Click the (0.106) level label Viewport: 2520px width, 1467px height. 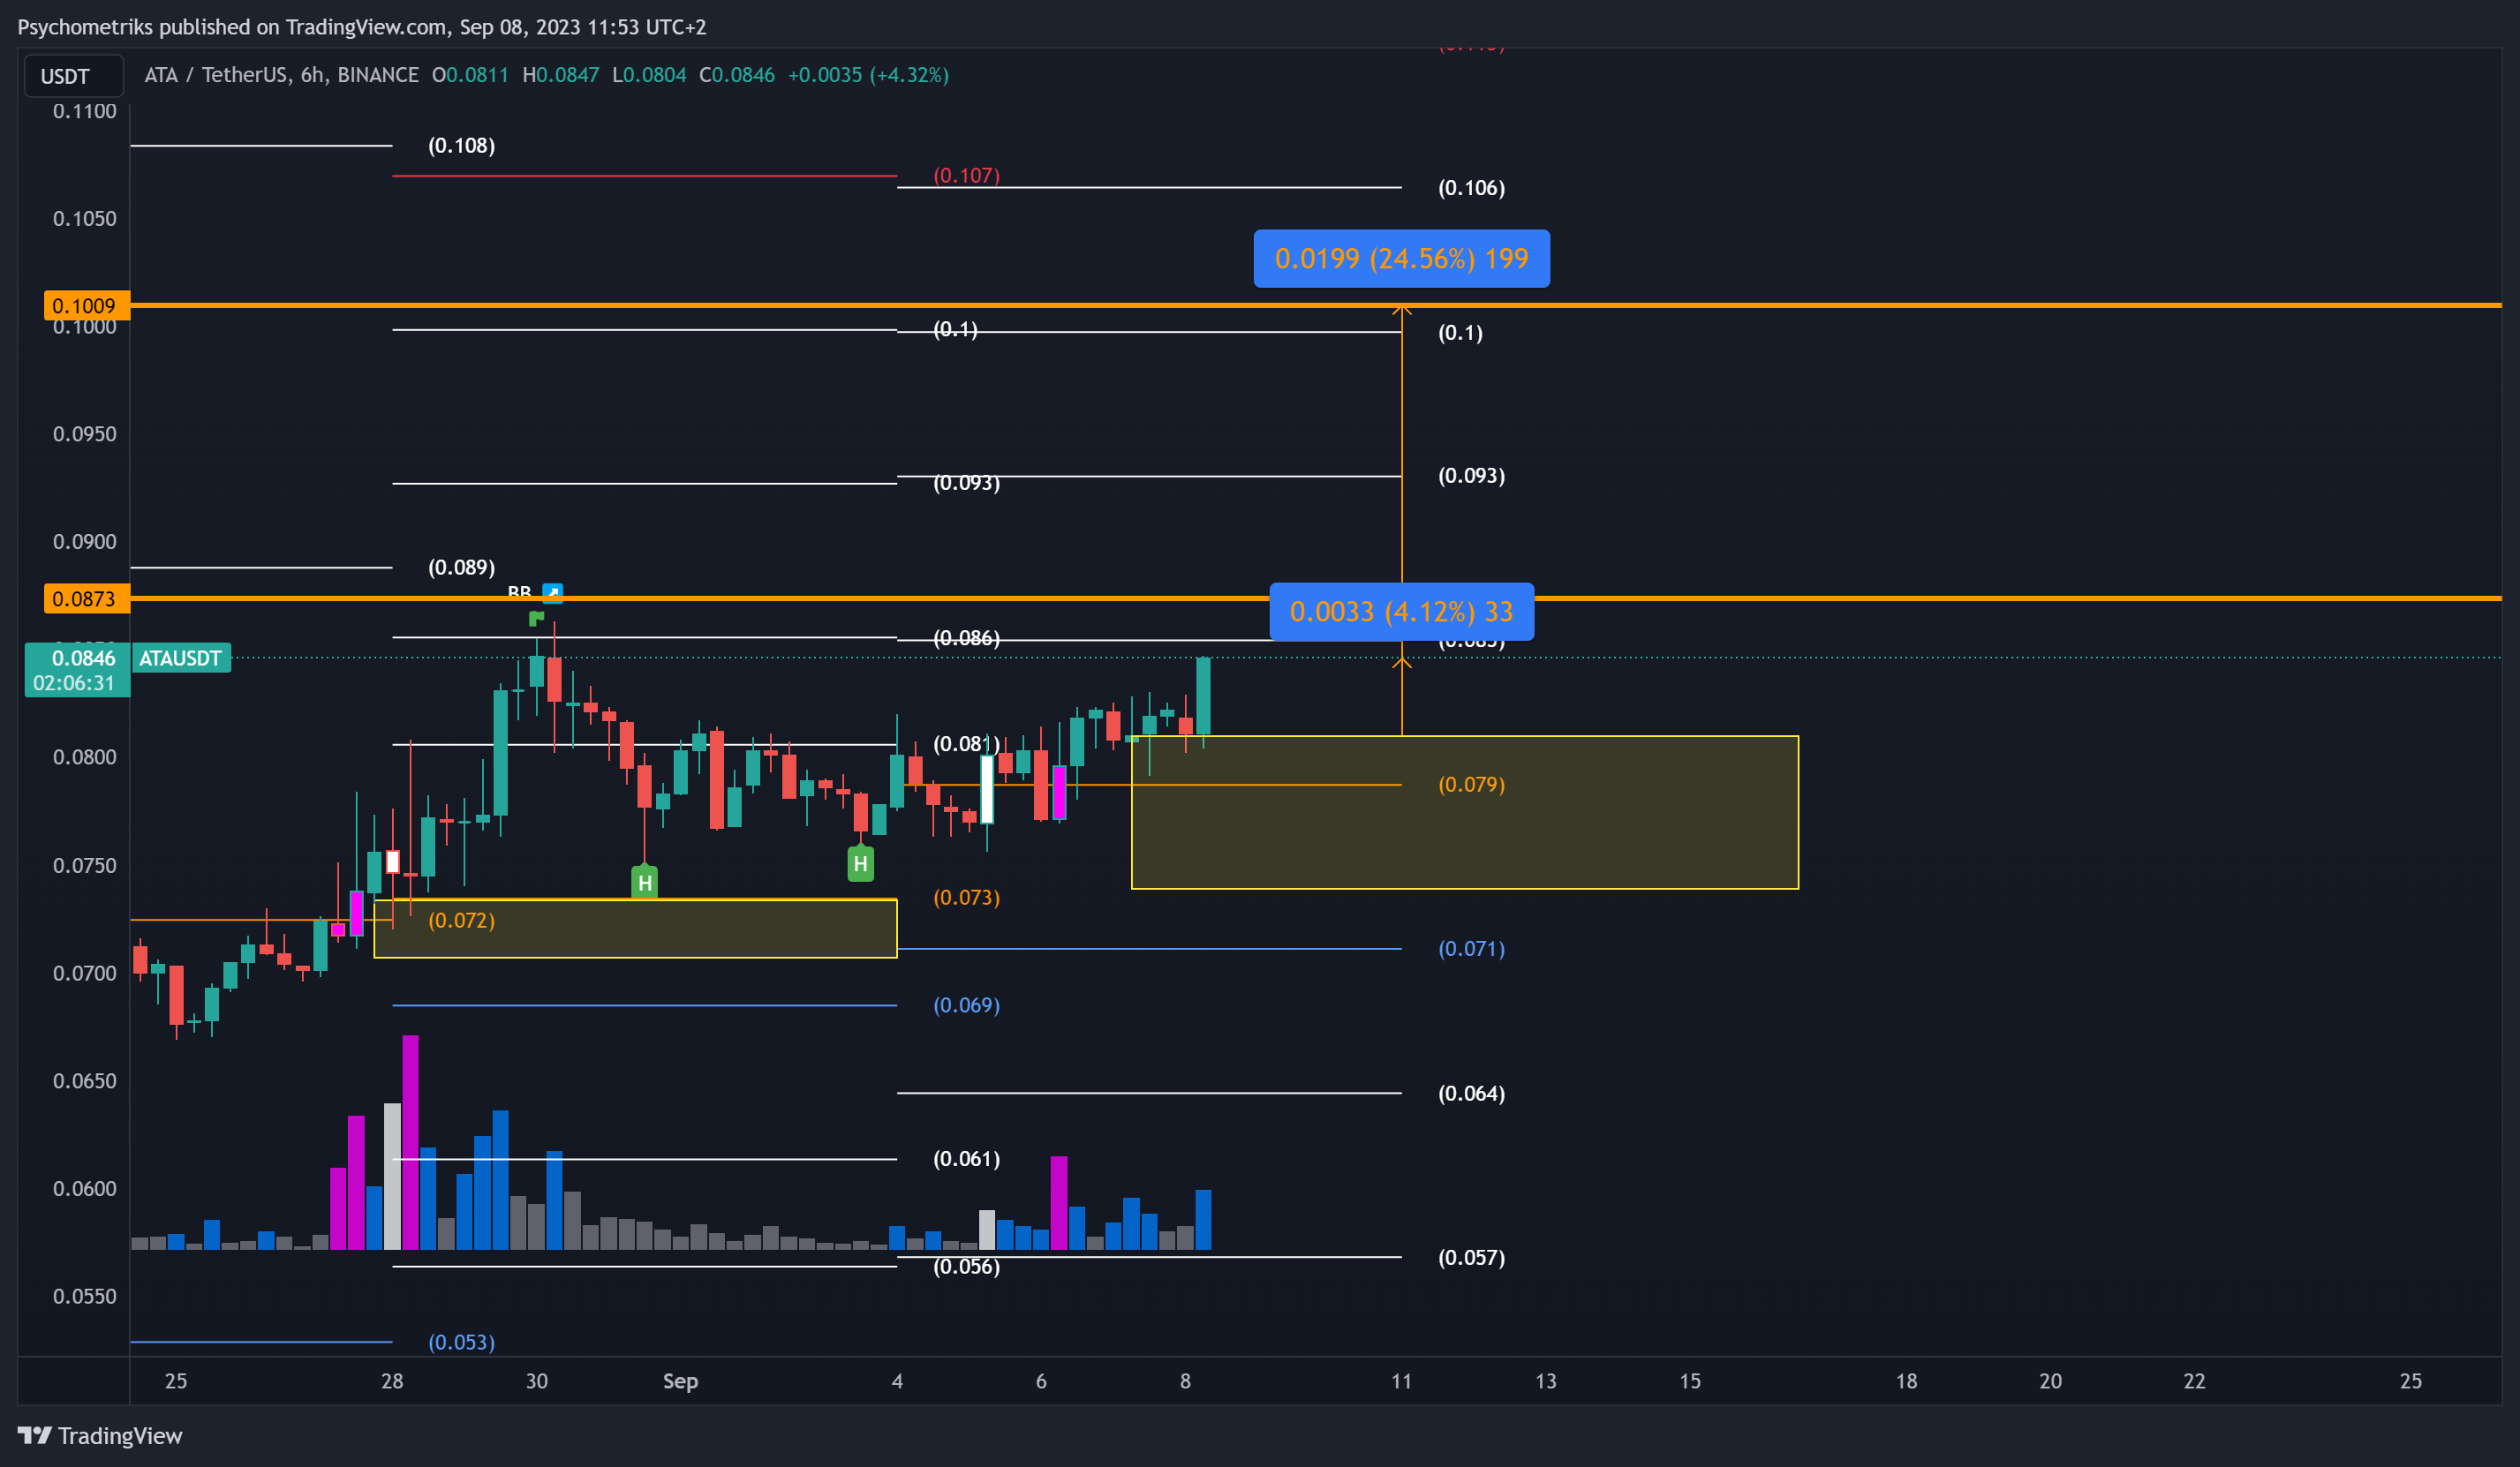(x=1471, y=187)
